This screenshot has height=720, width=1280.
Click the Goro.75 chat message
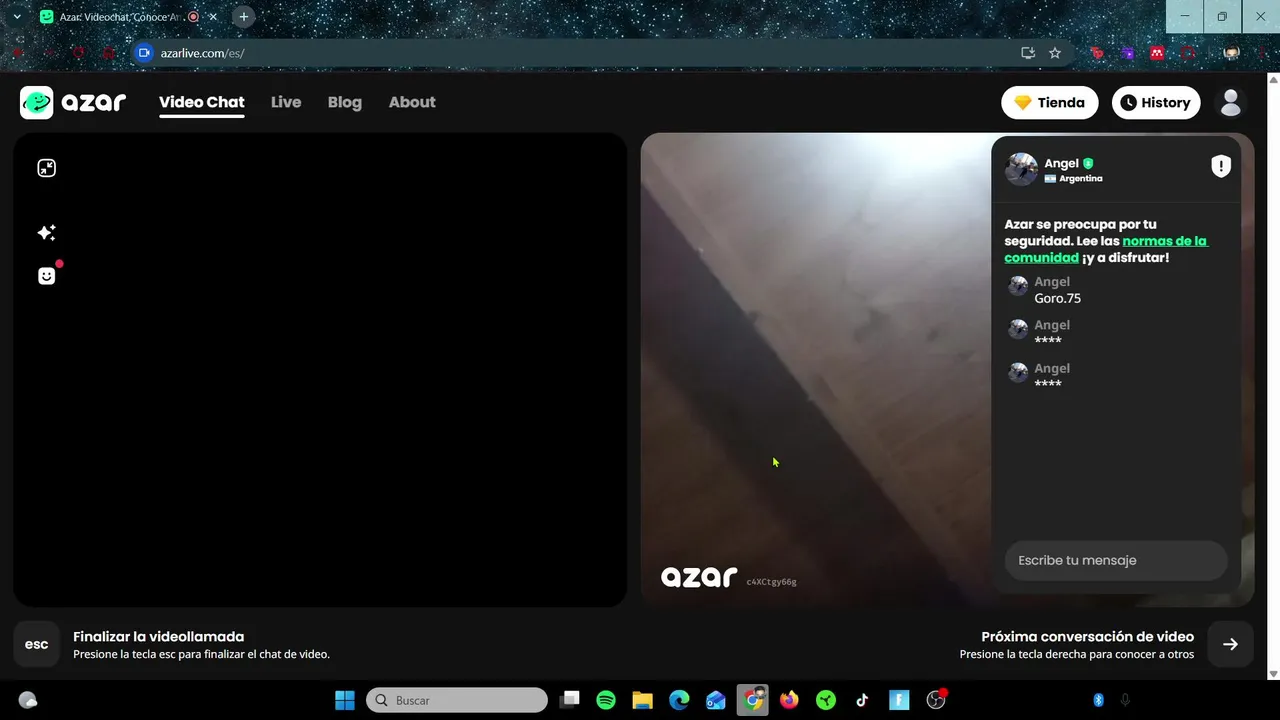[x=1057, y=298]
